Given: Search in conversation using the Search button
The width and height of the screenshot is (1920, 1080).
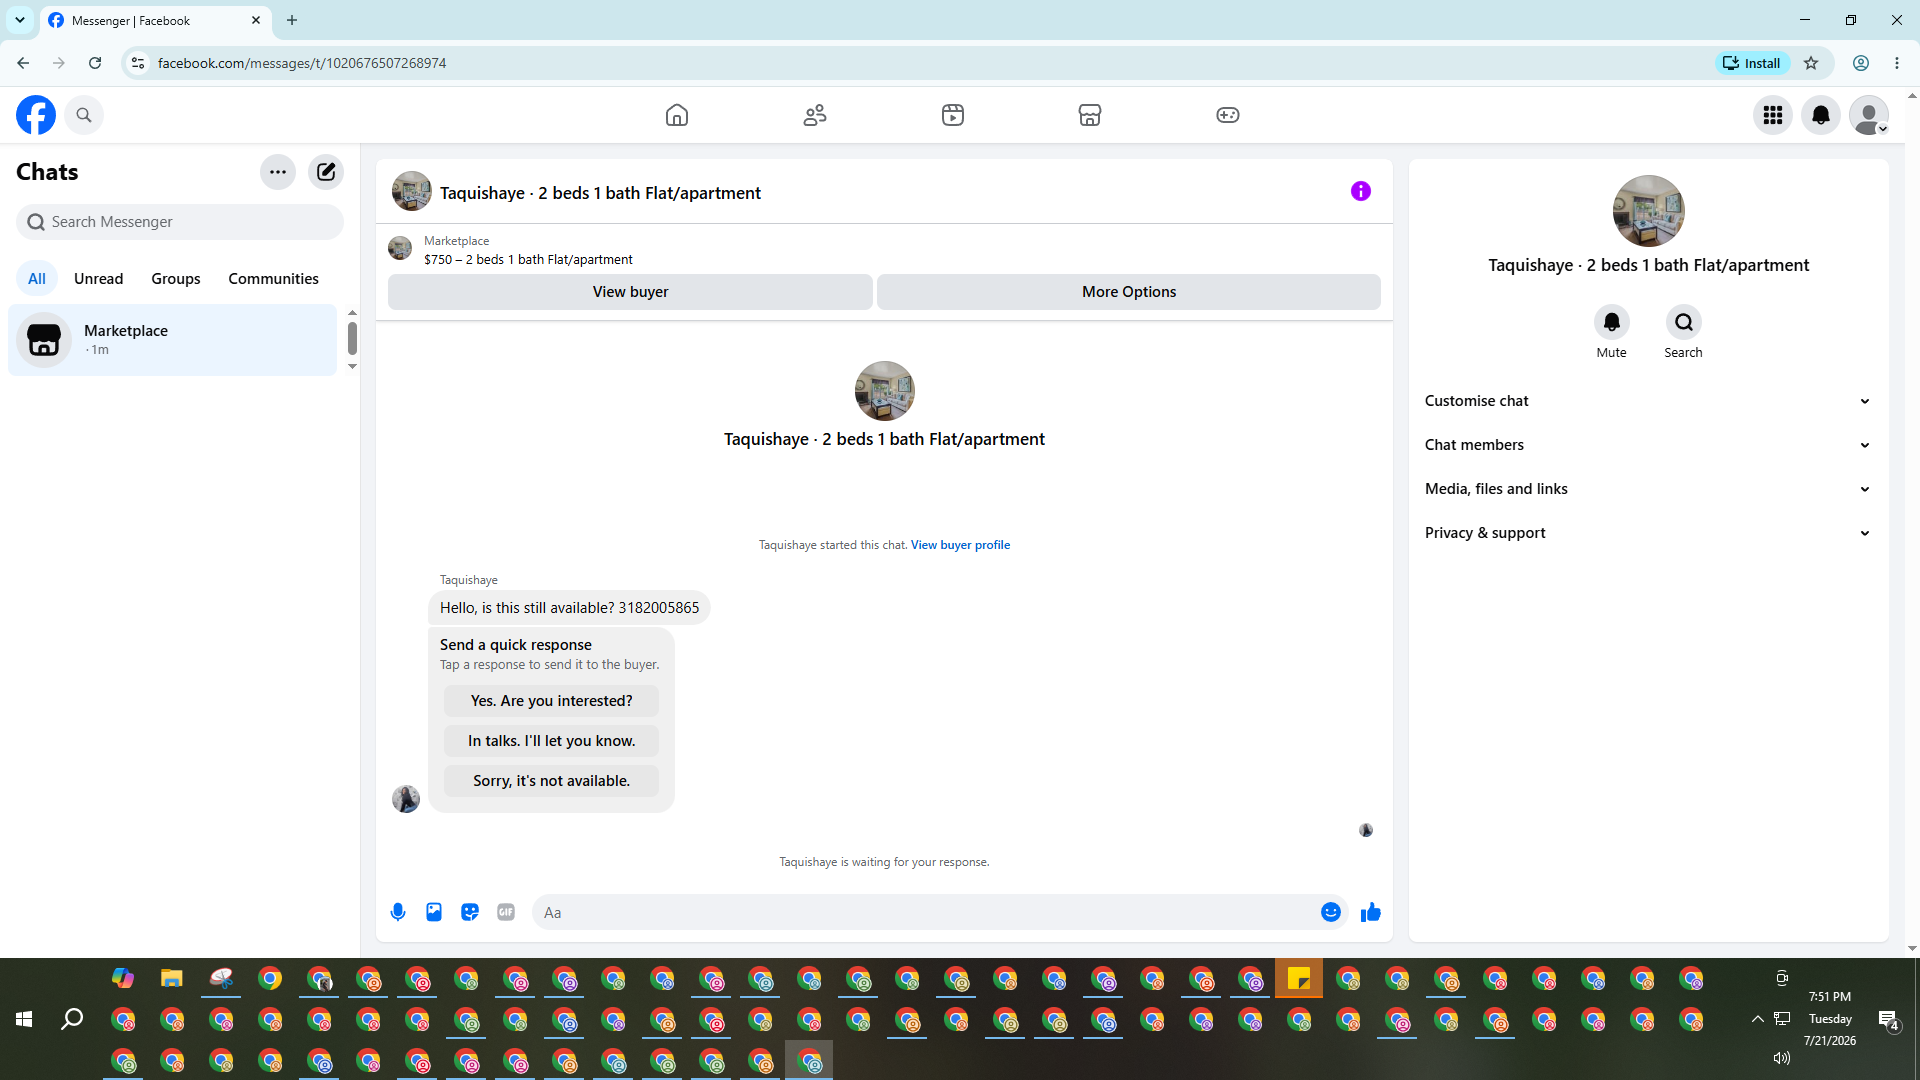Looking at the screenshot, I should (1684, 323).
